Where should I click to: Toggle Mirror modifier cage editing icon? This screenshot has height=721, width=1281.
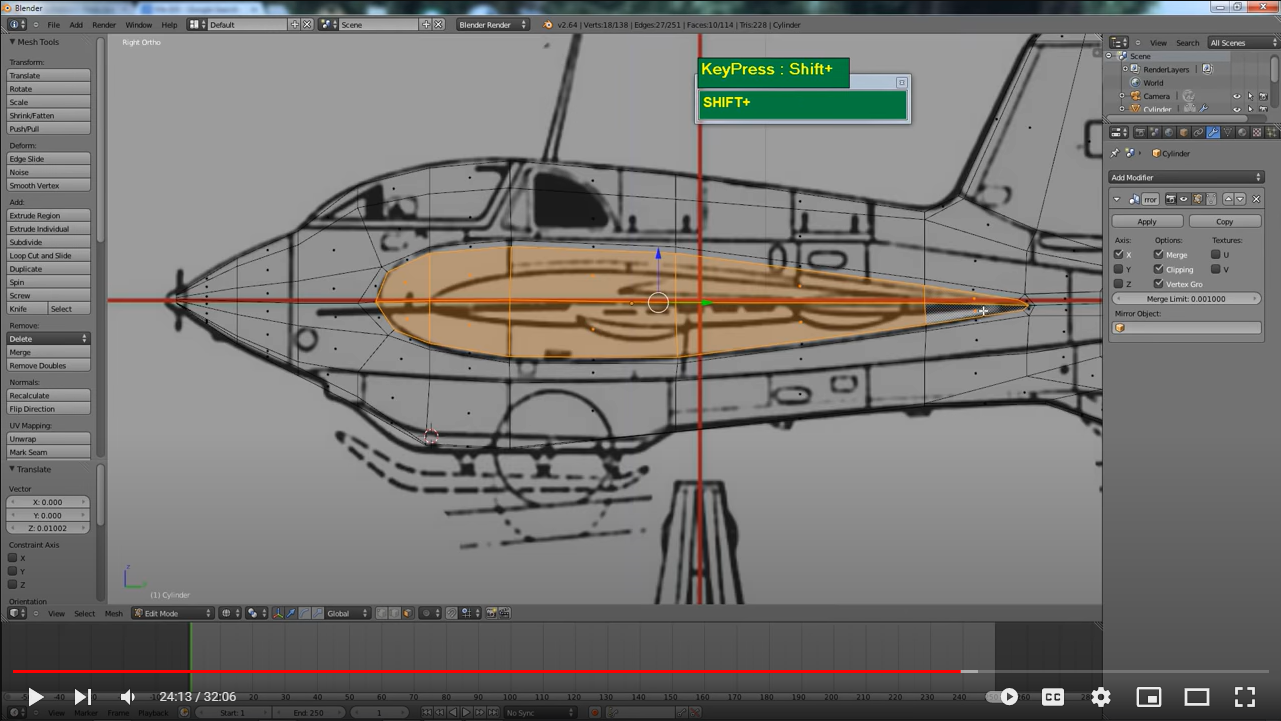coord(1211,199)
